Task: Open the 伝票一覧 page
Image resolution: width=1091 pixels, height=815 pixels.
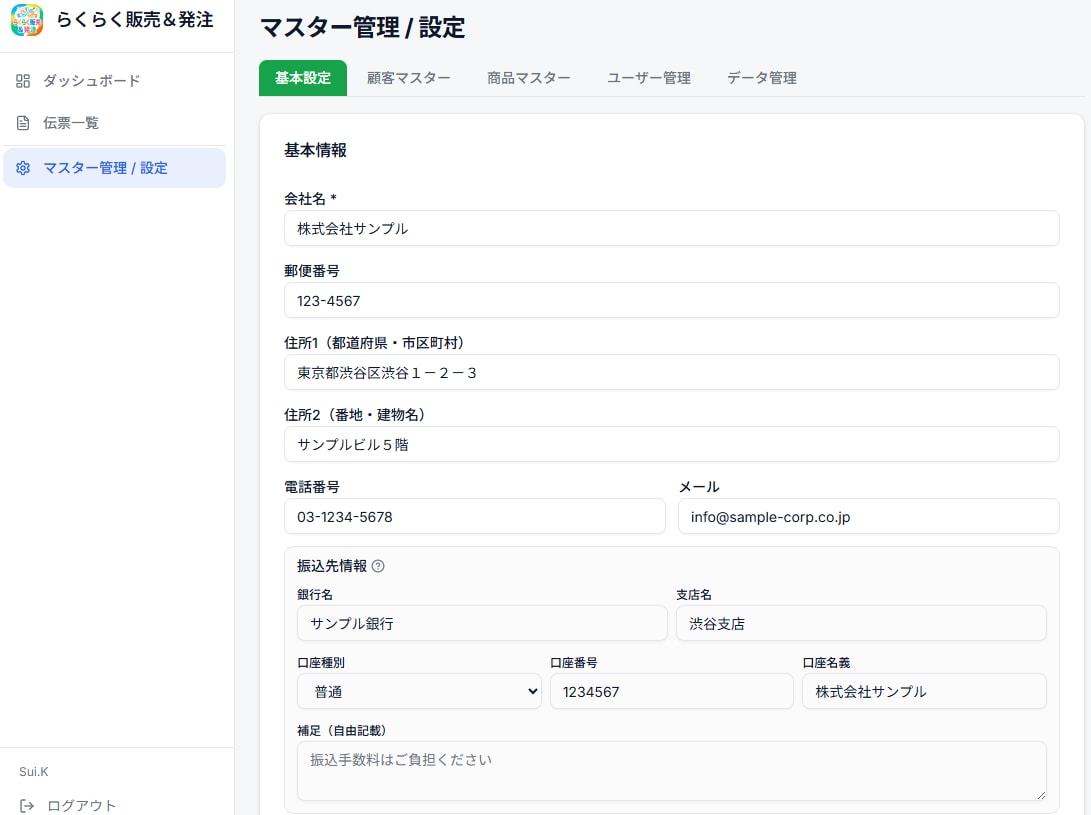Action: [114, 123]
